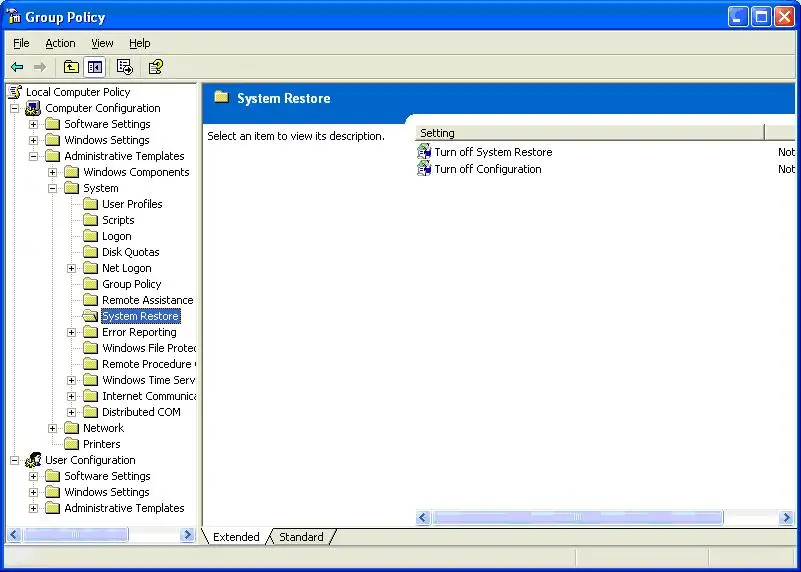Select the Turn off System Restore policy icon
The height and width of the screenshot is (572, 801).
tap(424, 152)
